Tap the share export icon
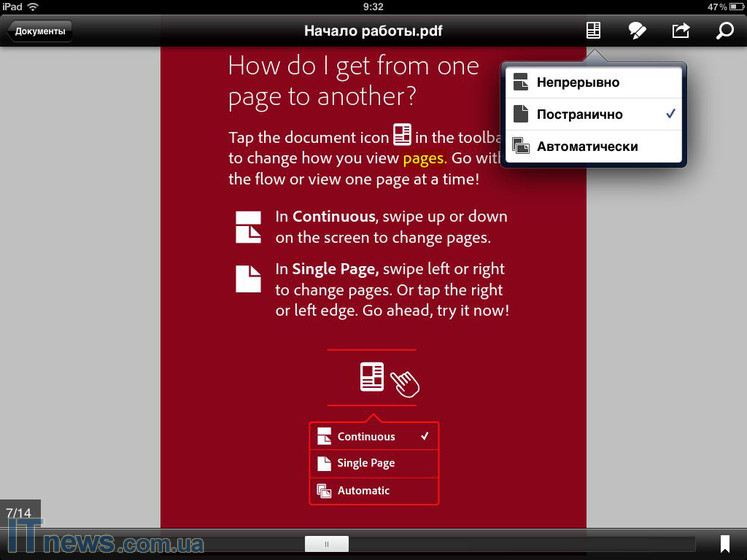The image size is (747, 560). [x=681, y=31]
